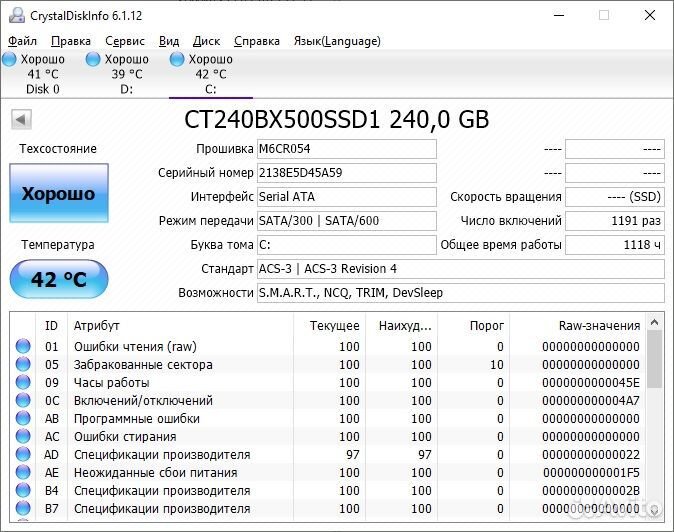Switch to C: drive tab at 42 °C
Viewport: 674px width, 532px height.
pos(211,74)
